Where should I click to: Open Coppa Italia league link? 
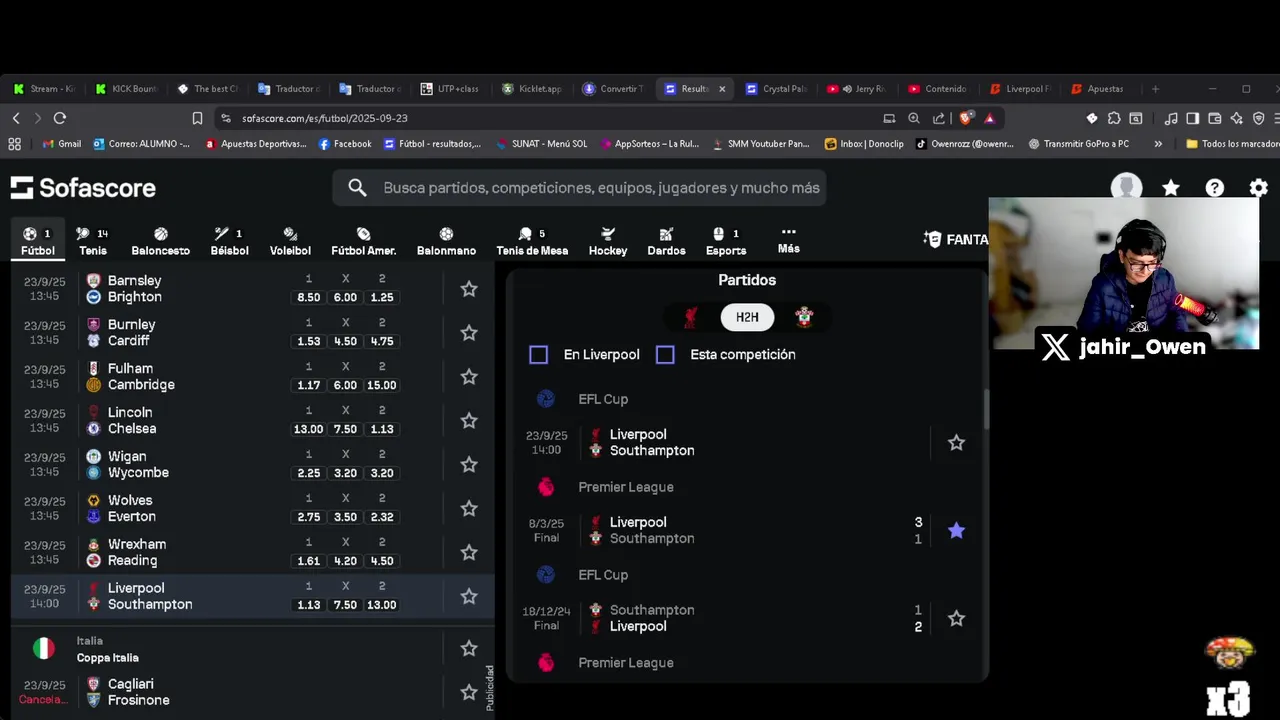pyautogui.click(x=107, y=658)
